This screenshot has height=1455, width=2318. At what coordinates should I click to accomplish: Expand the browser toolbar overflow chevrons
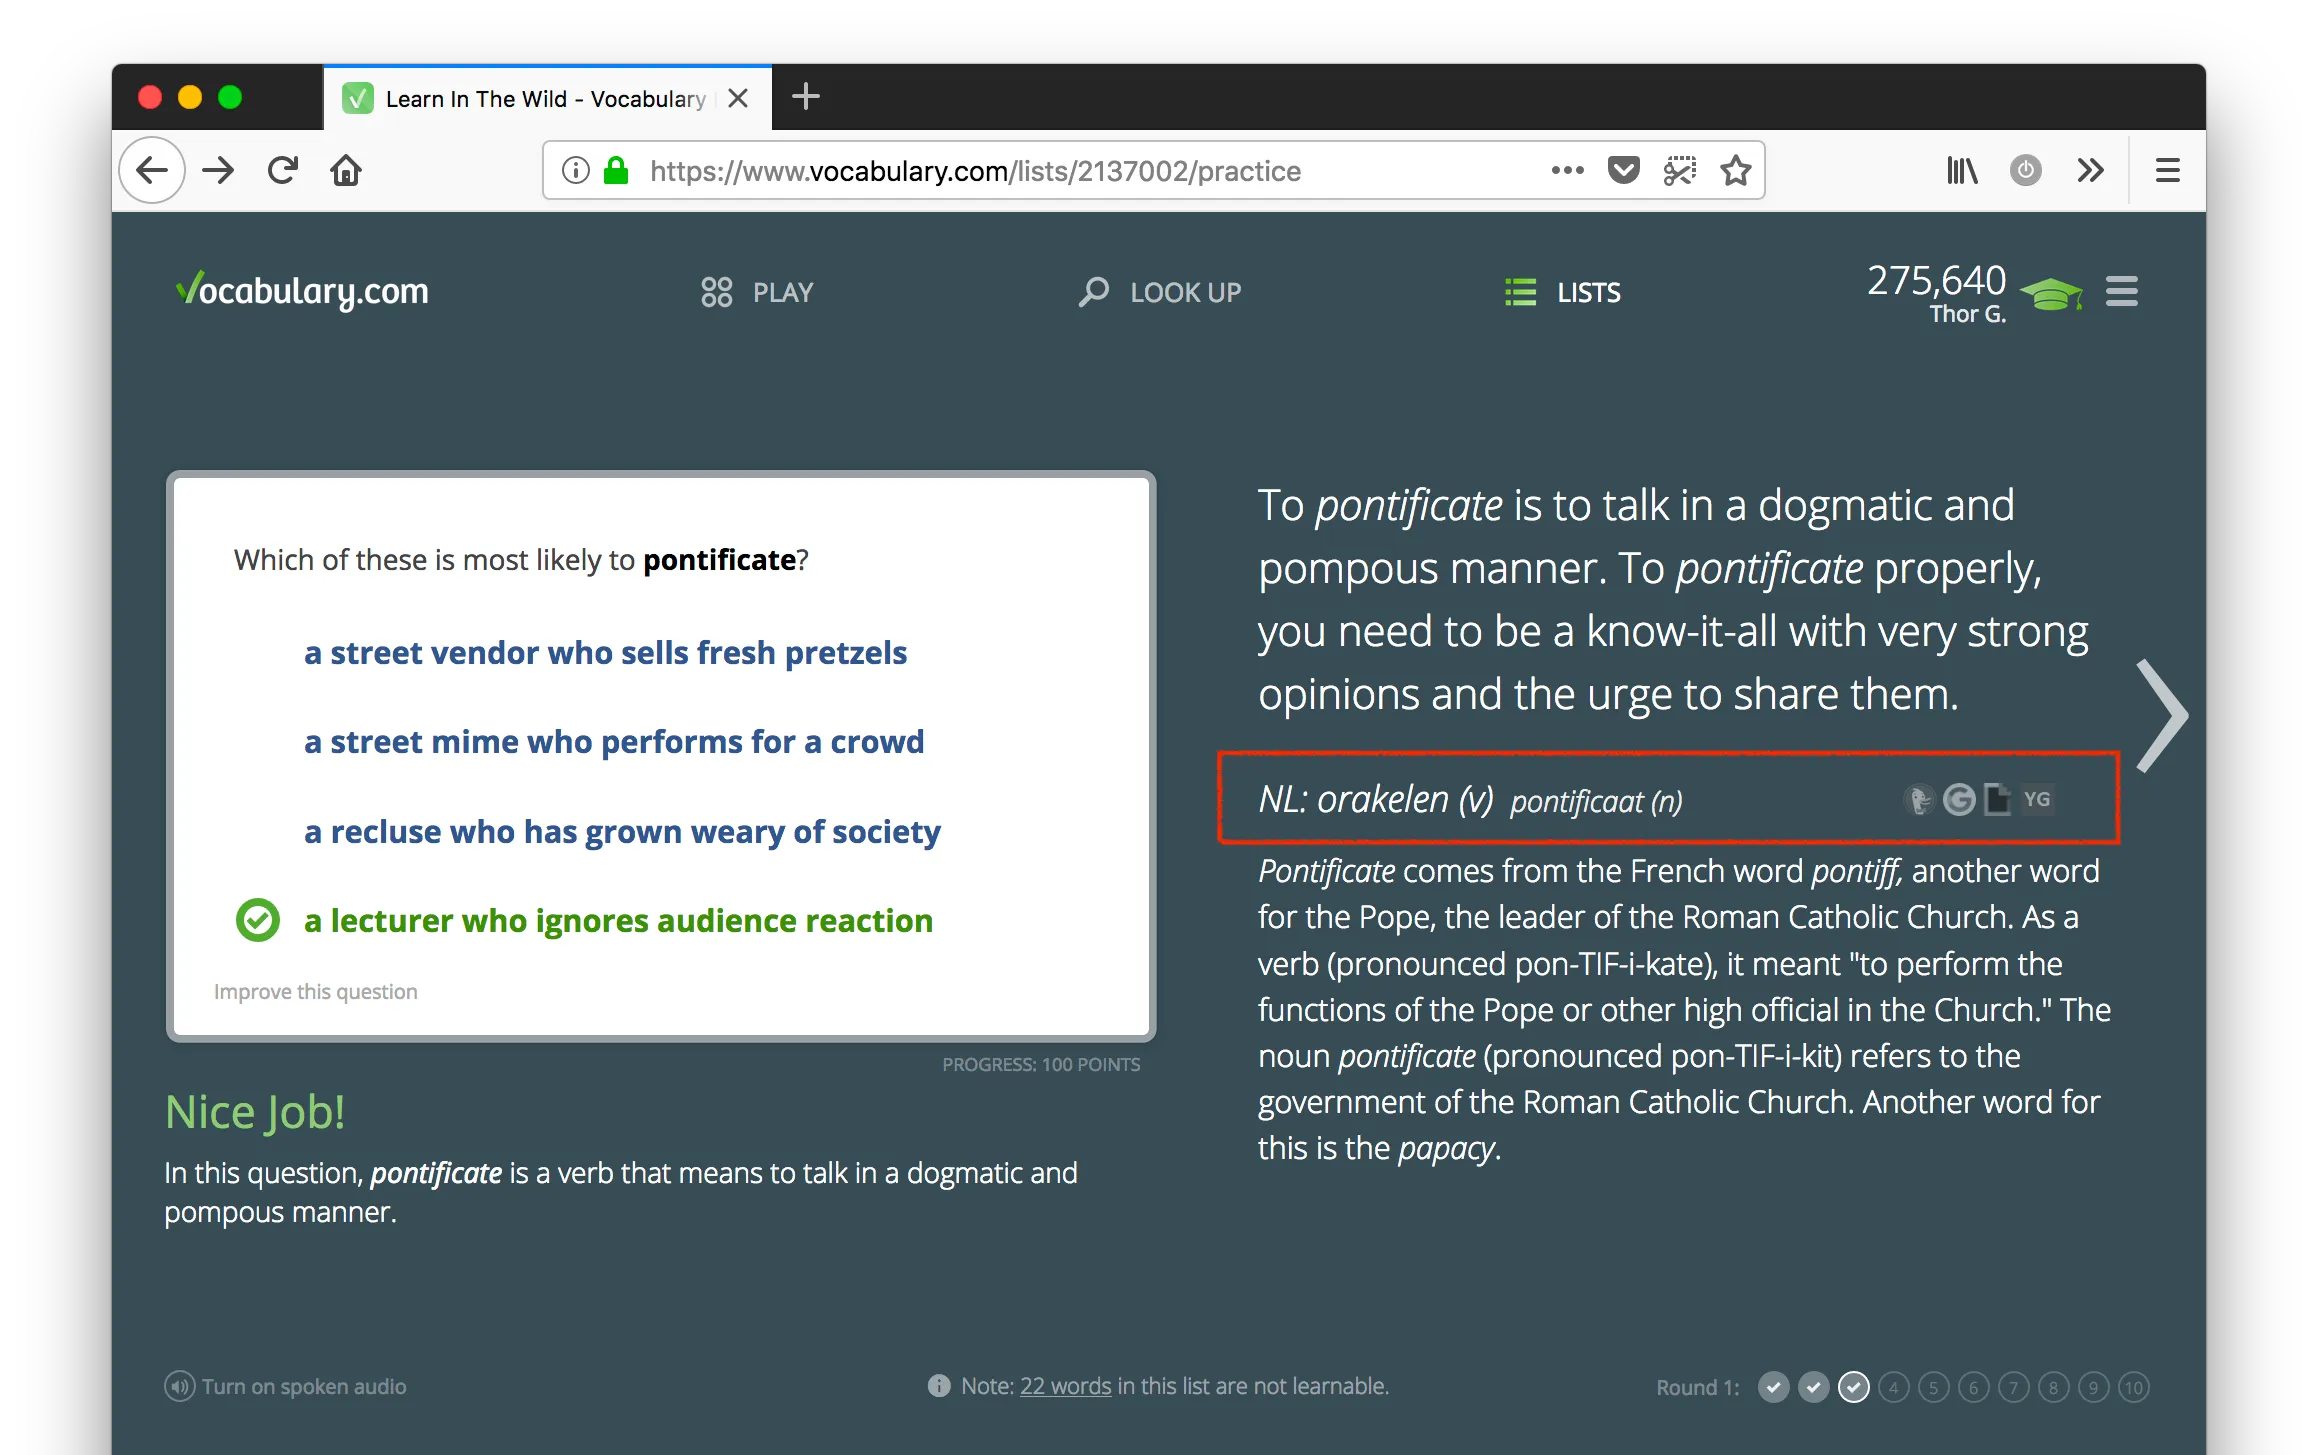[2090, 171]
